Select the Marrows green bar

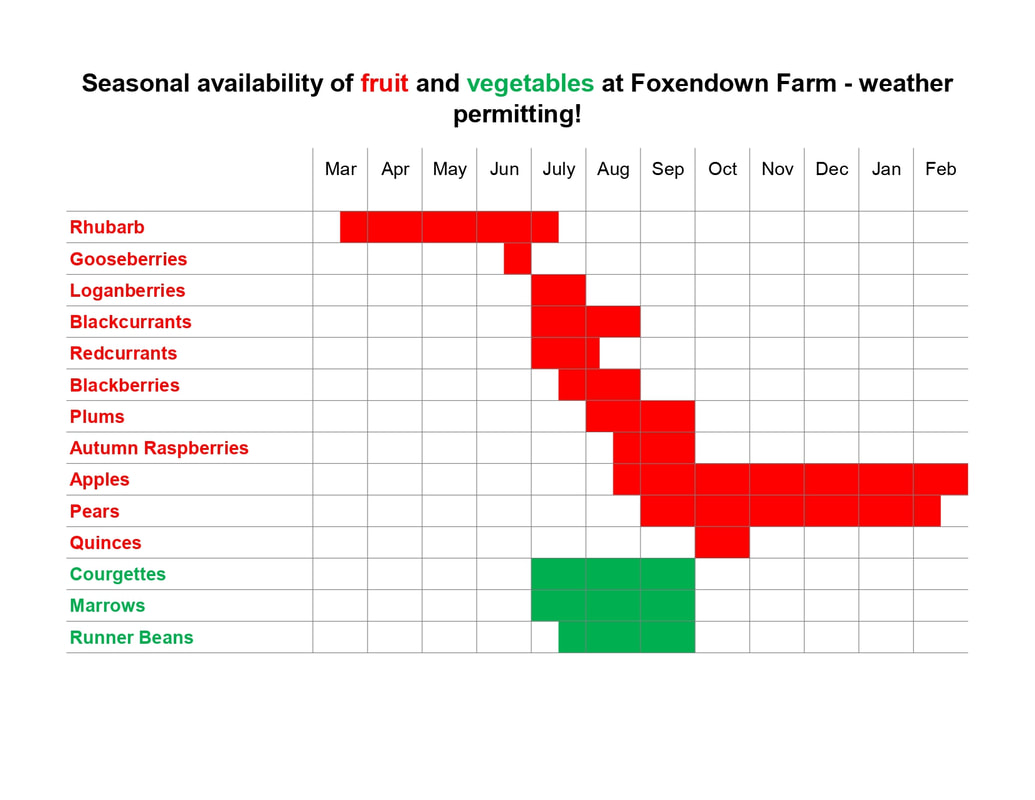(x=613, y=606)
